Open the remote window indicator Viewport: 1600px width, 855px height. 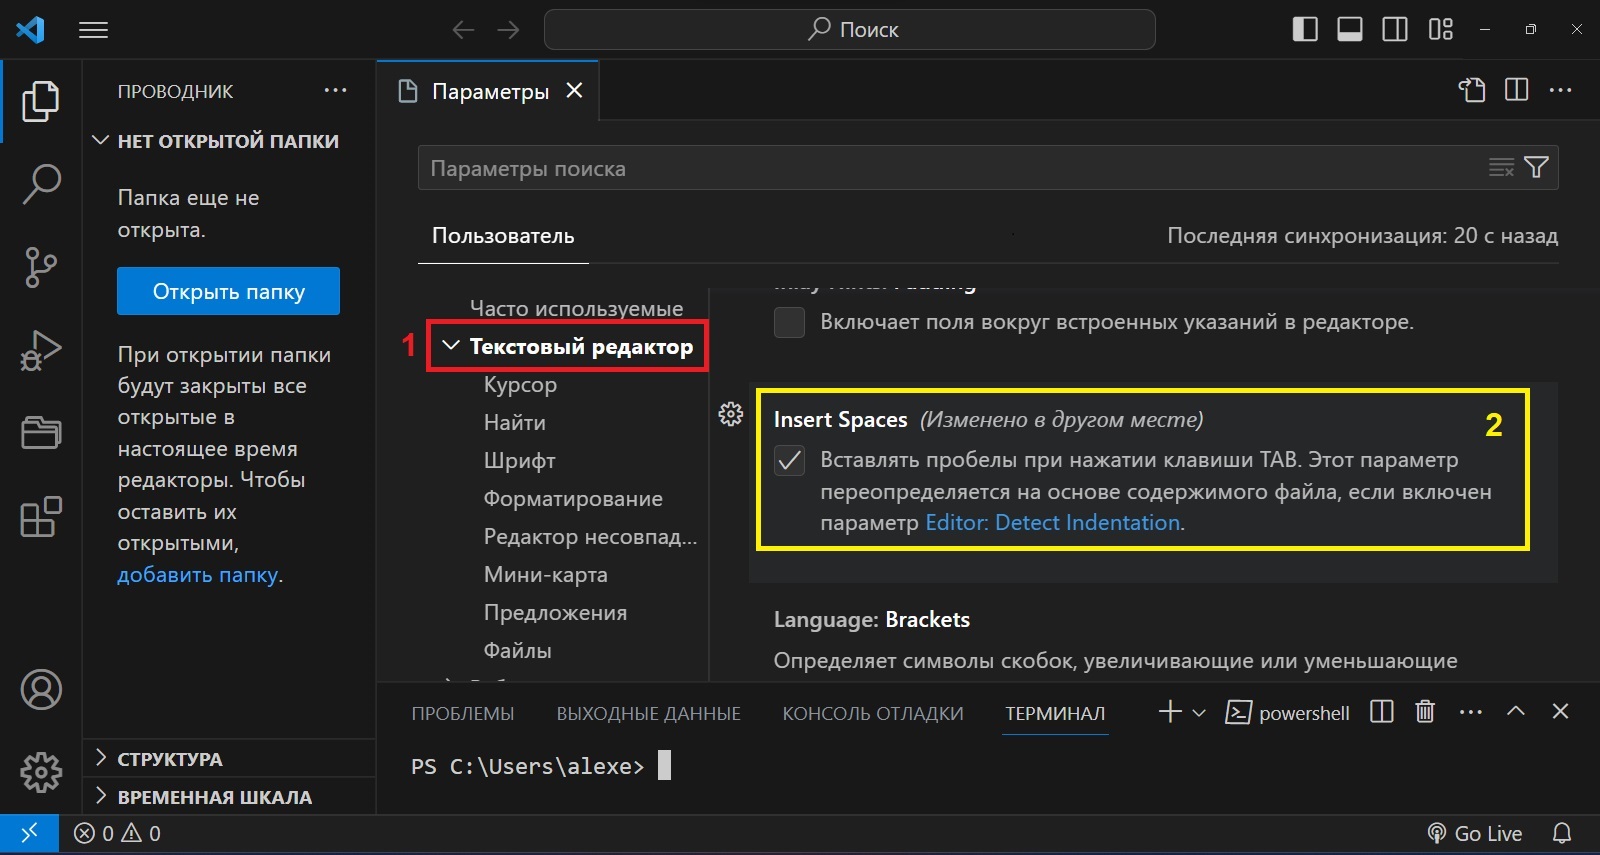coord(29,833)
